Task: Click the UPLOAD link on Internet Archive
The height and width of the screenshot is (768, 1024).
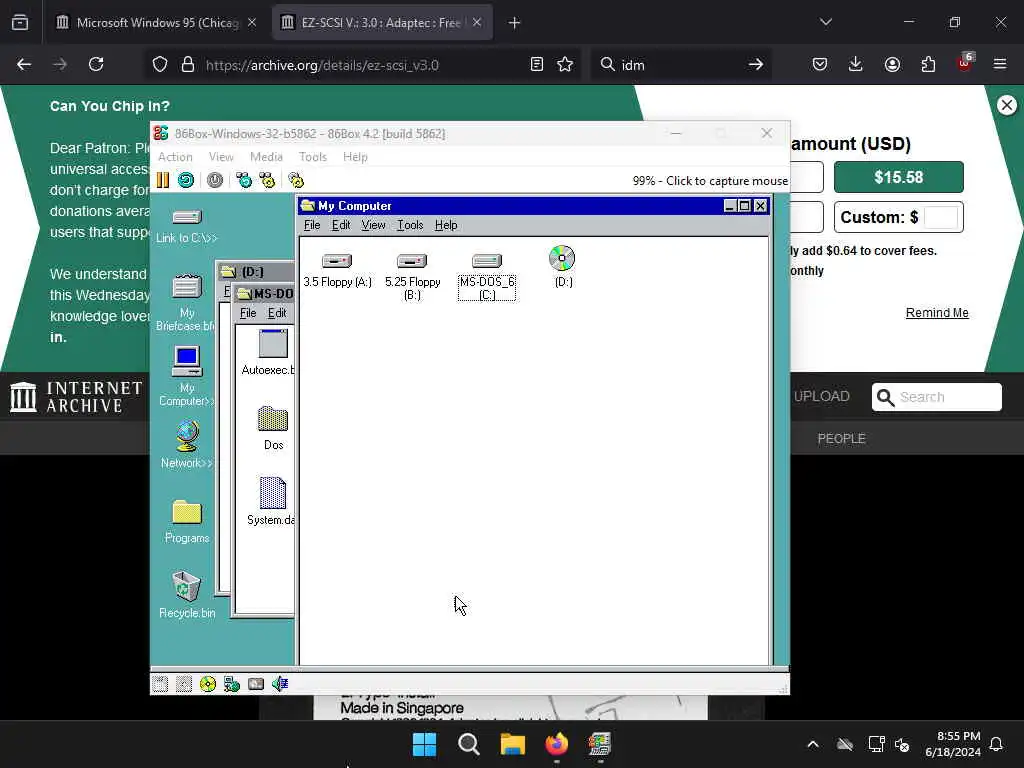Action: click(x=822, y=396)
